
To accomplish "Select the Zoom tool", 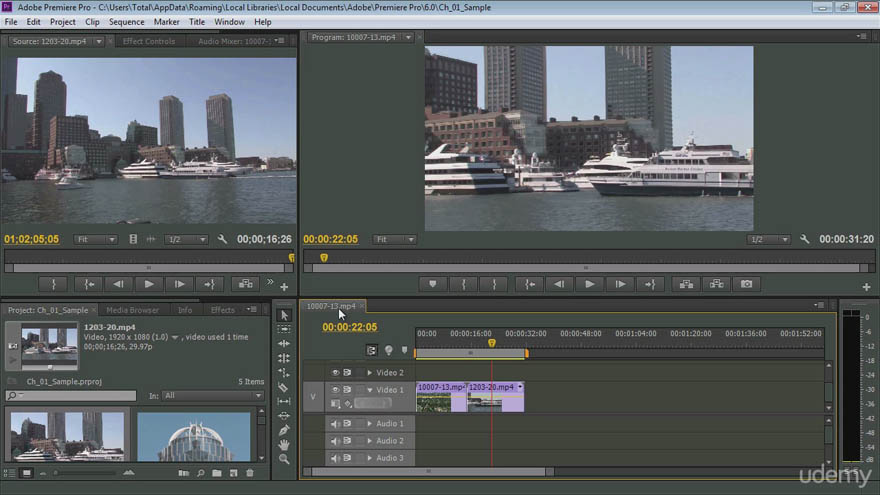I will click(x=284, y=459).
